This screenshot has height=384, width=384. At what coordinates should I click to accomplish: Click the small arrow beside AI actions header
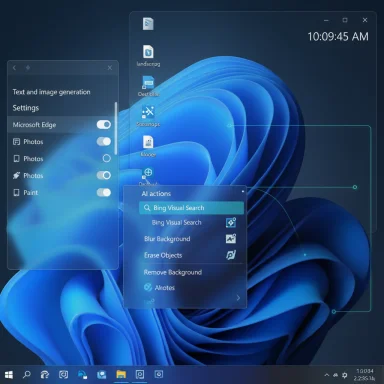[243, 191]
